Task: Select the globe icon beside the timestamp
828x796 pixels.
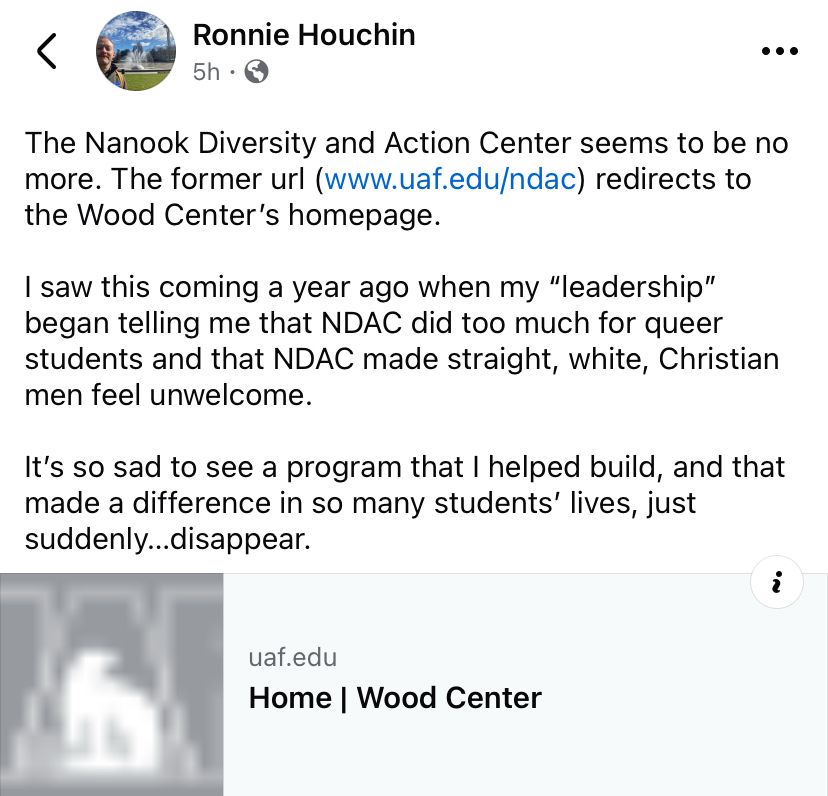Action: point(256,72)
